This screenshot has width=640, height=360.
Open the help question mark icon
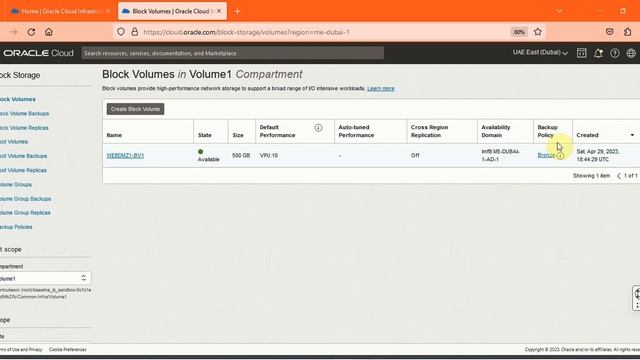pyautogui.click(x=614, y=53)
